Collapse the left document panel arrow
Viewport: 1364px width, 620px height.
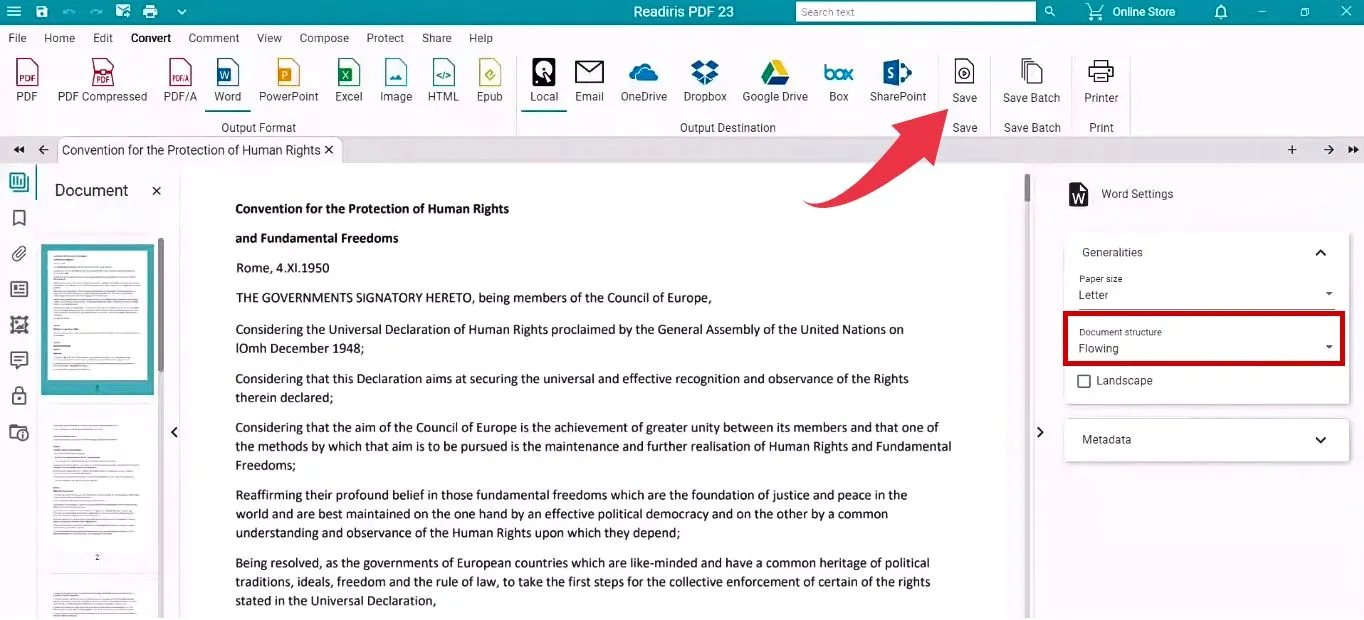point(174,432)
